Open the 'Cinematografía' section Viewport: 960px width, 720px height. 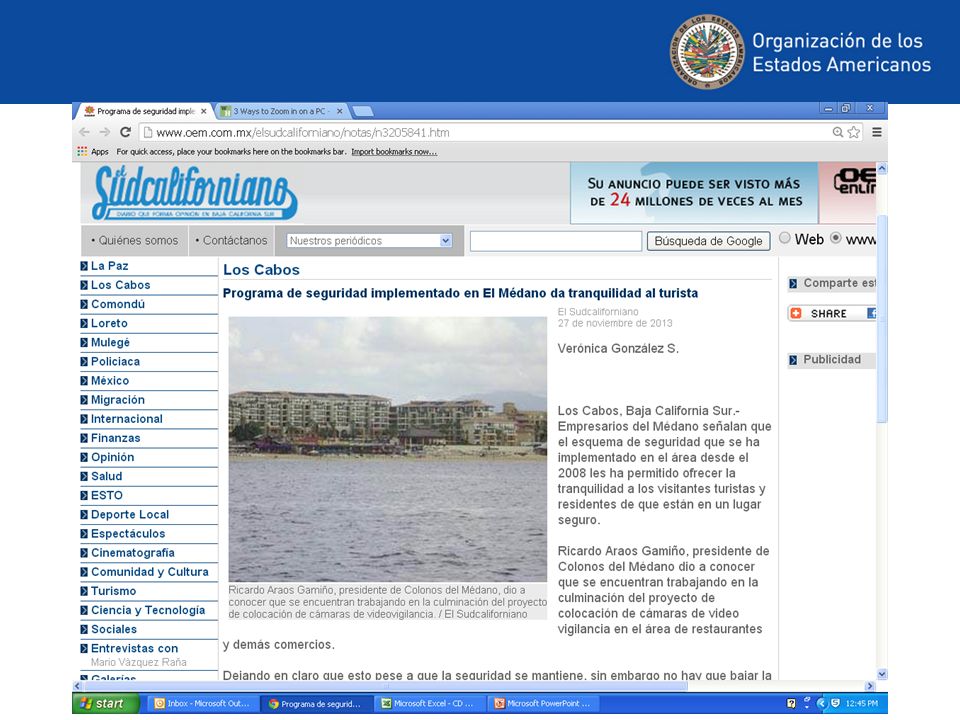[133, 552]
